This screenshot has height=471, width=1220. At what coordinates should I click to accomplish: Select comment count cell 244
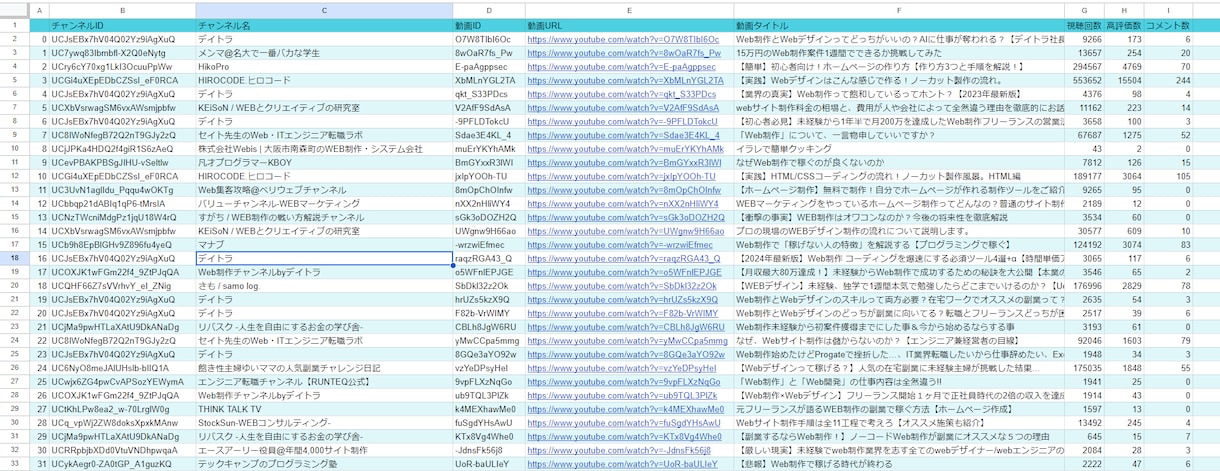(1168, 80)
